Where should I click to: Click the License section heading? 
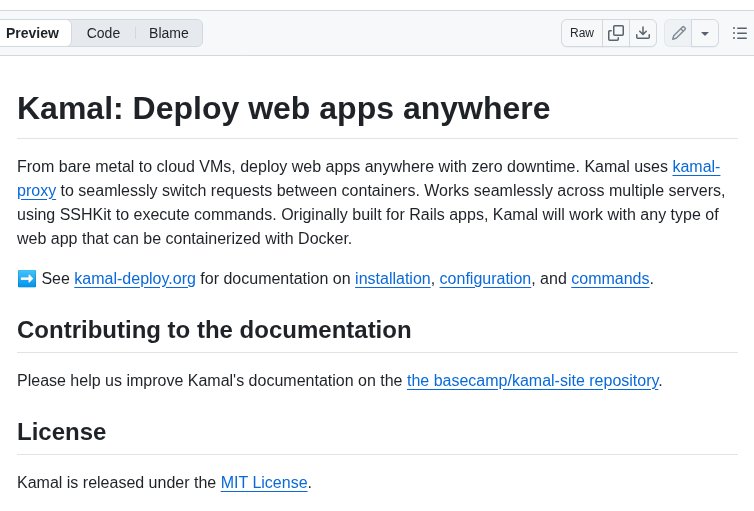61,432
